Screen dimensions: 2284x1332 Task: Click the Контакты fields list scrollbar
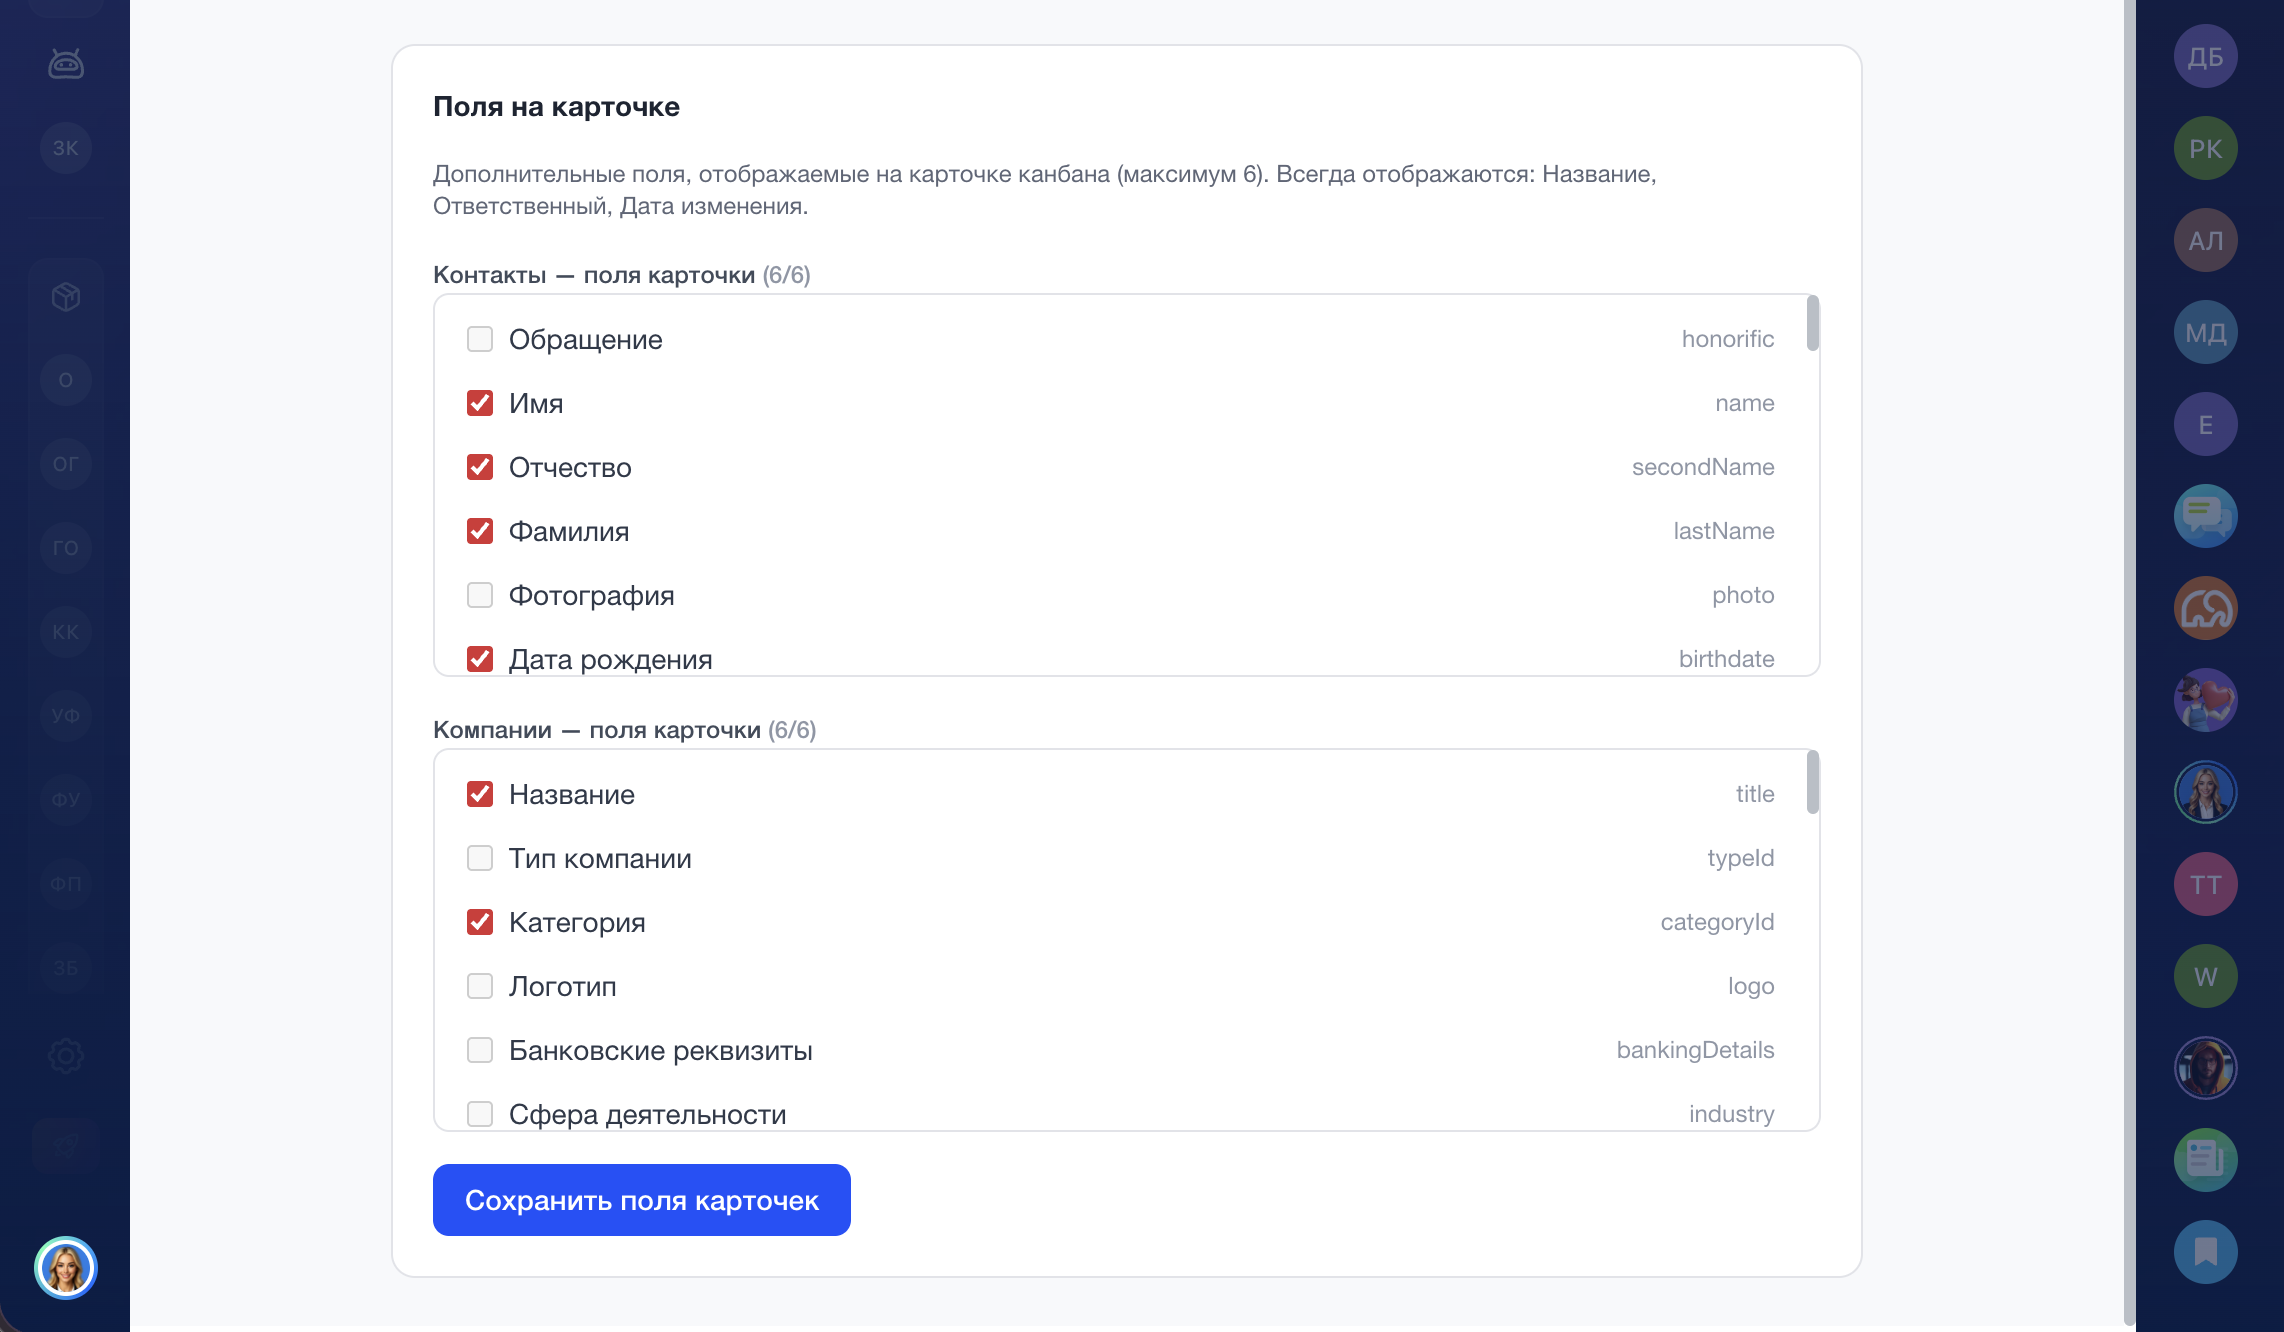click(x=1812, y=324)
